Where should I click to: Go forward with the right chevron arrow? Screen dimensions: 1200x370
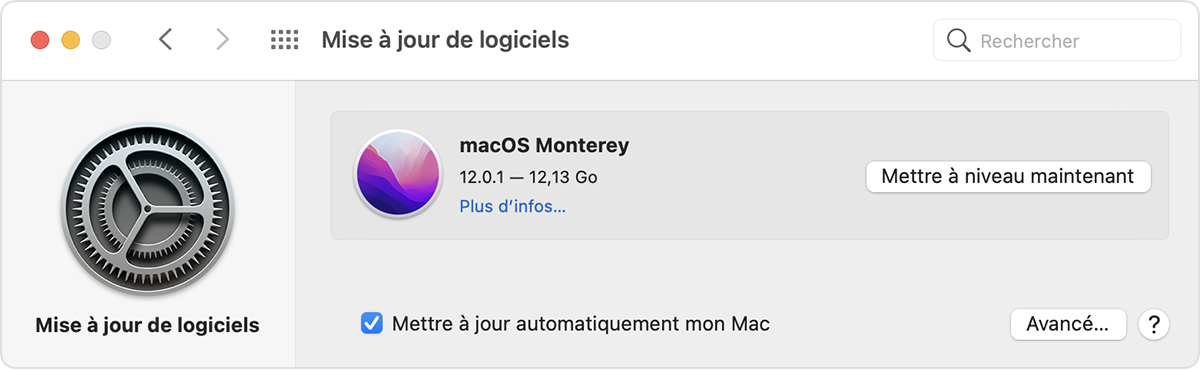point(222,40)
